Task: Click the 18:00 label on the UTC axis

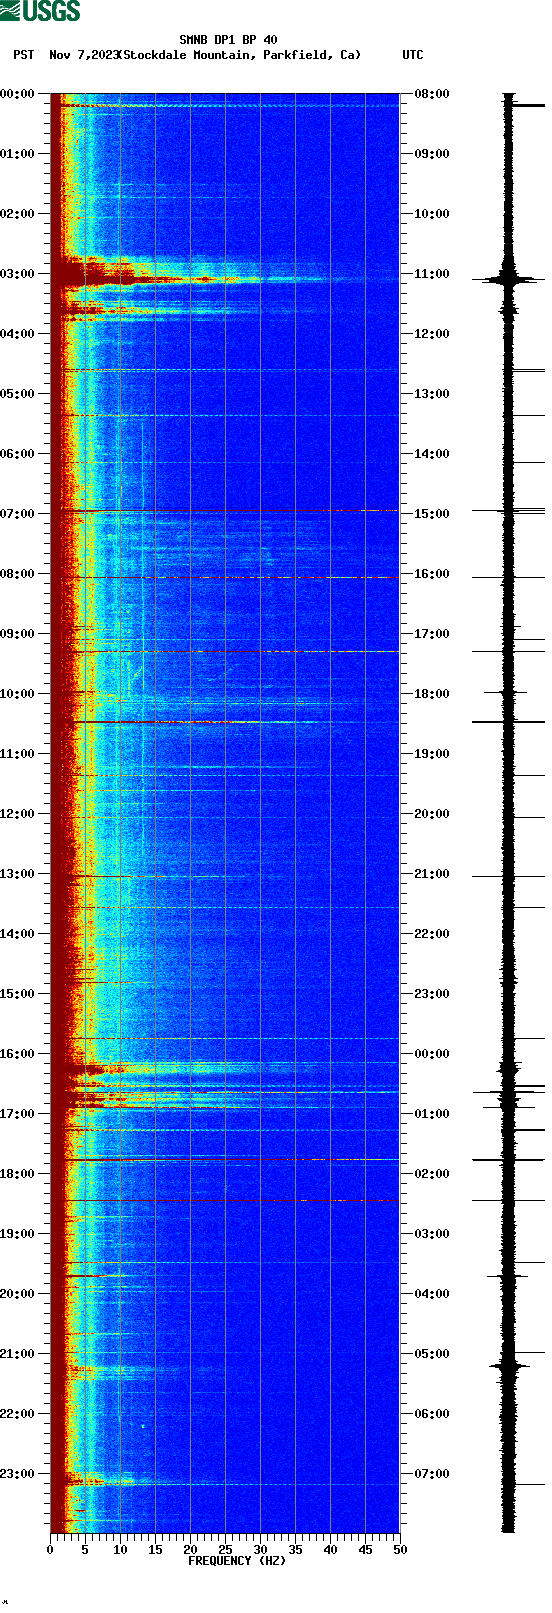Action: coord(431,694)
